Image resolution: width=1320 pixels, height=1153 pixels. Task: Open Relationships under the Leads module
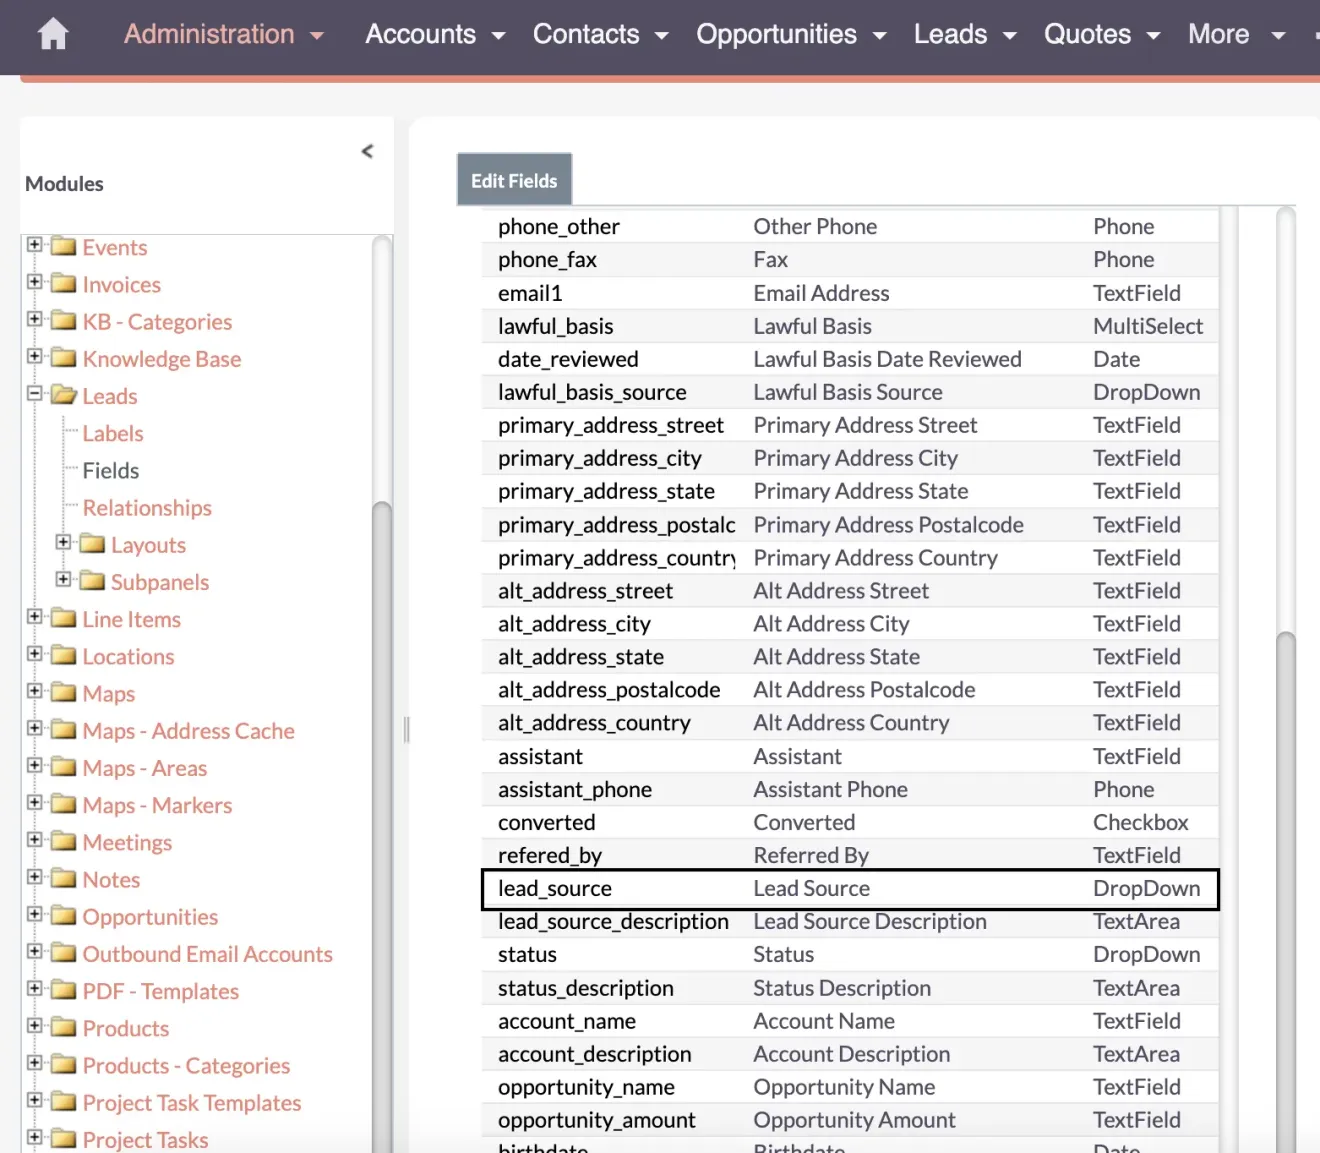pos(146,507)
